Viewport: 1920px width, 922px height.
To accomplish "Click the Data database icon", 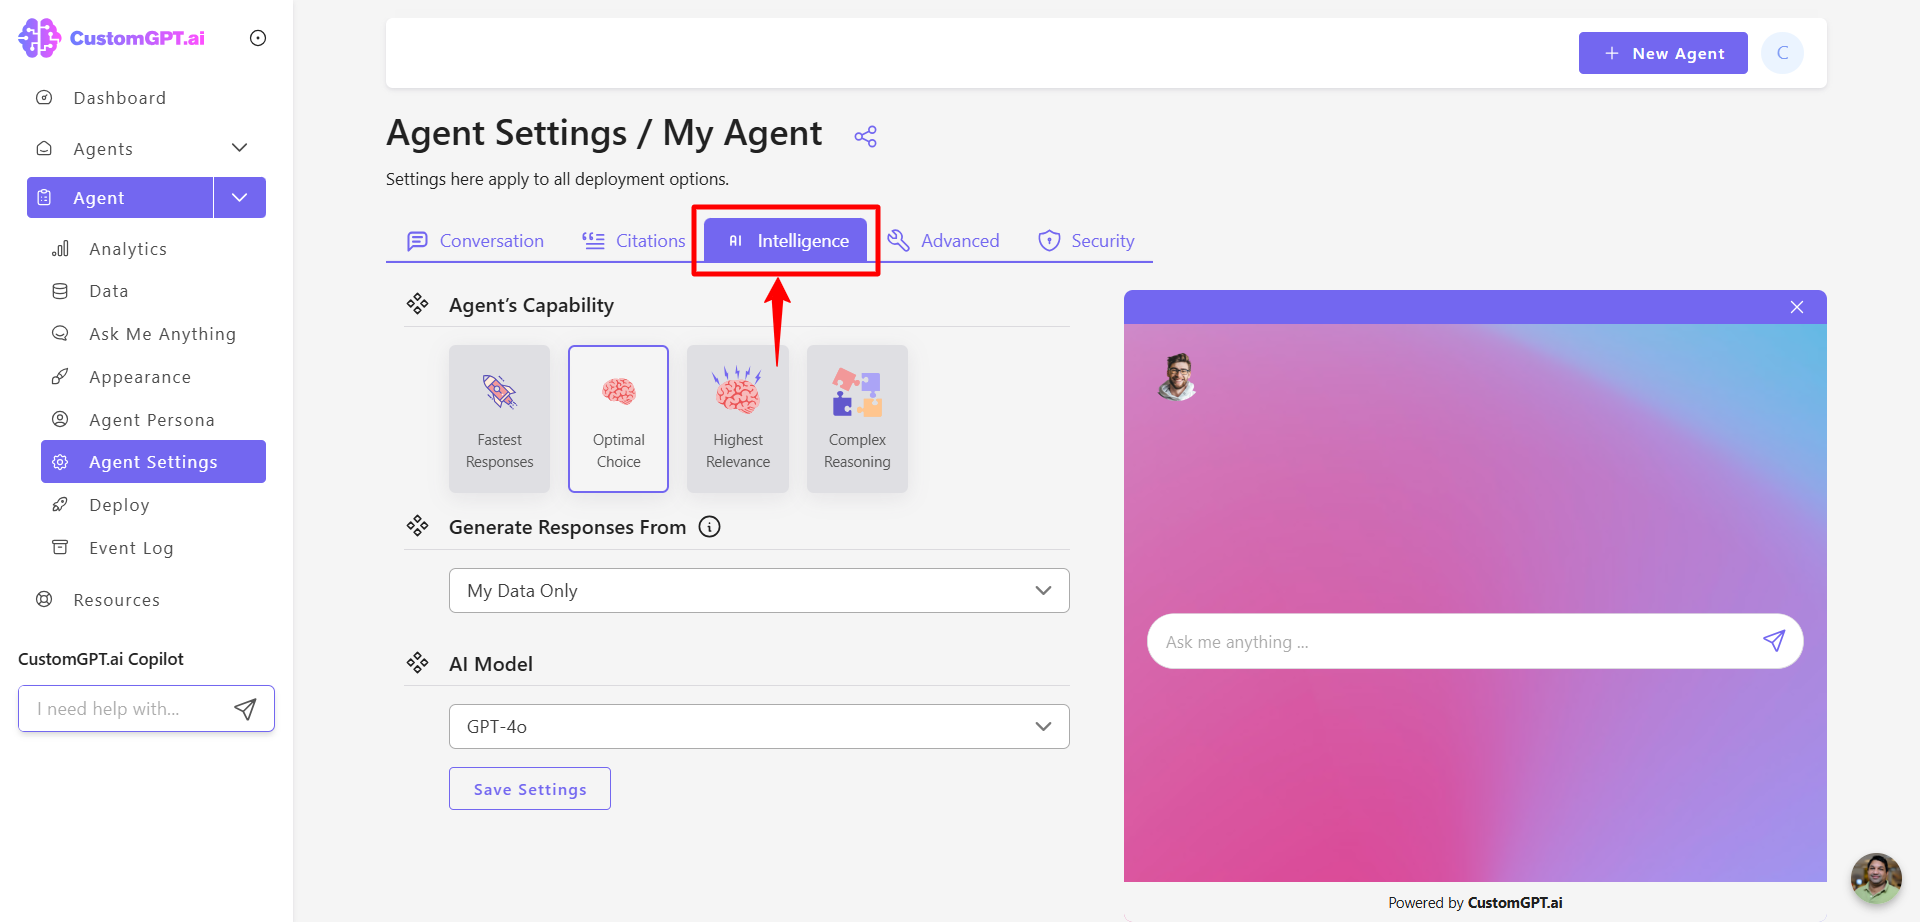I will point(60,291).
